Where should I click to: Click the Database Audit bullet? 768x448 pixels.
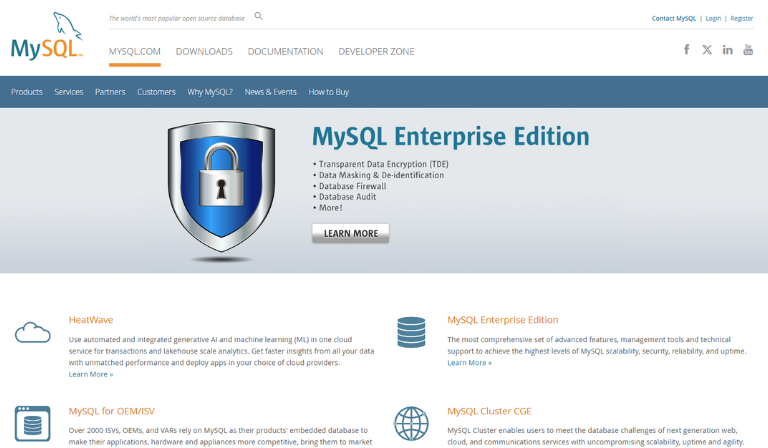347,197
